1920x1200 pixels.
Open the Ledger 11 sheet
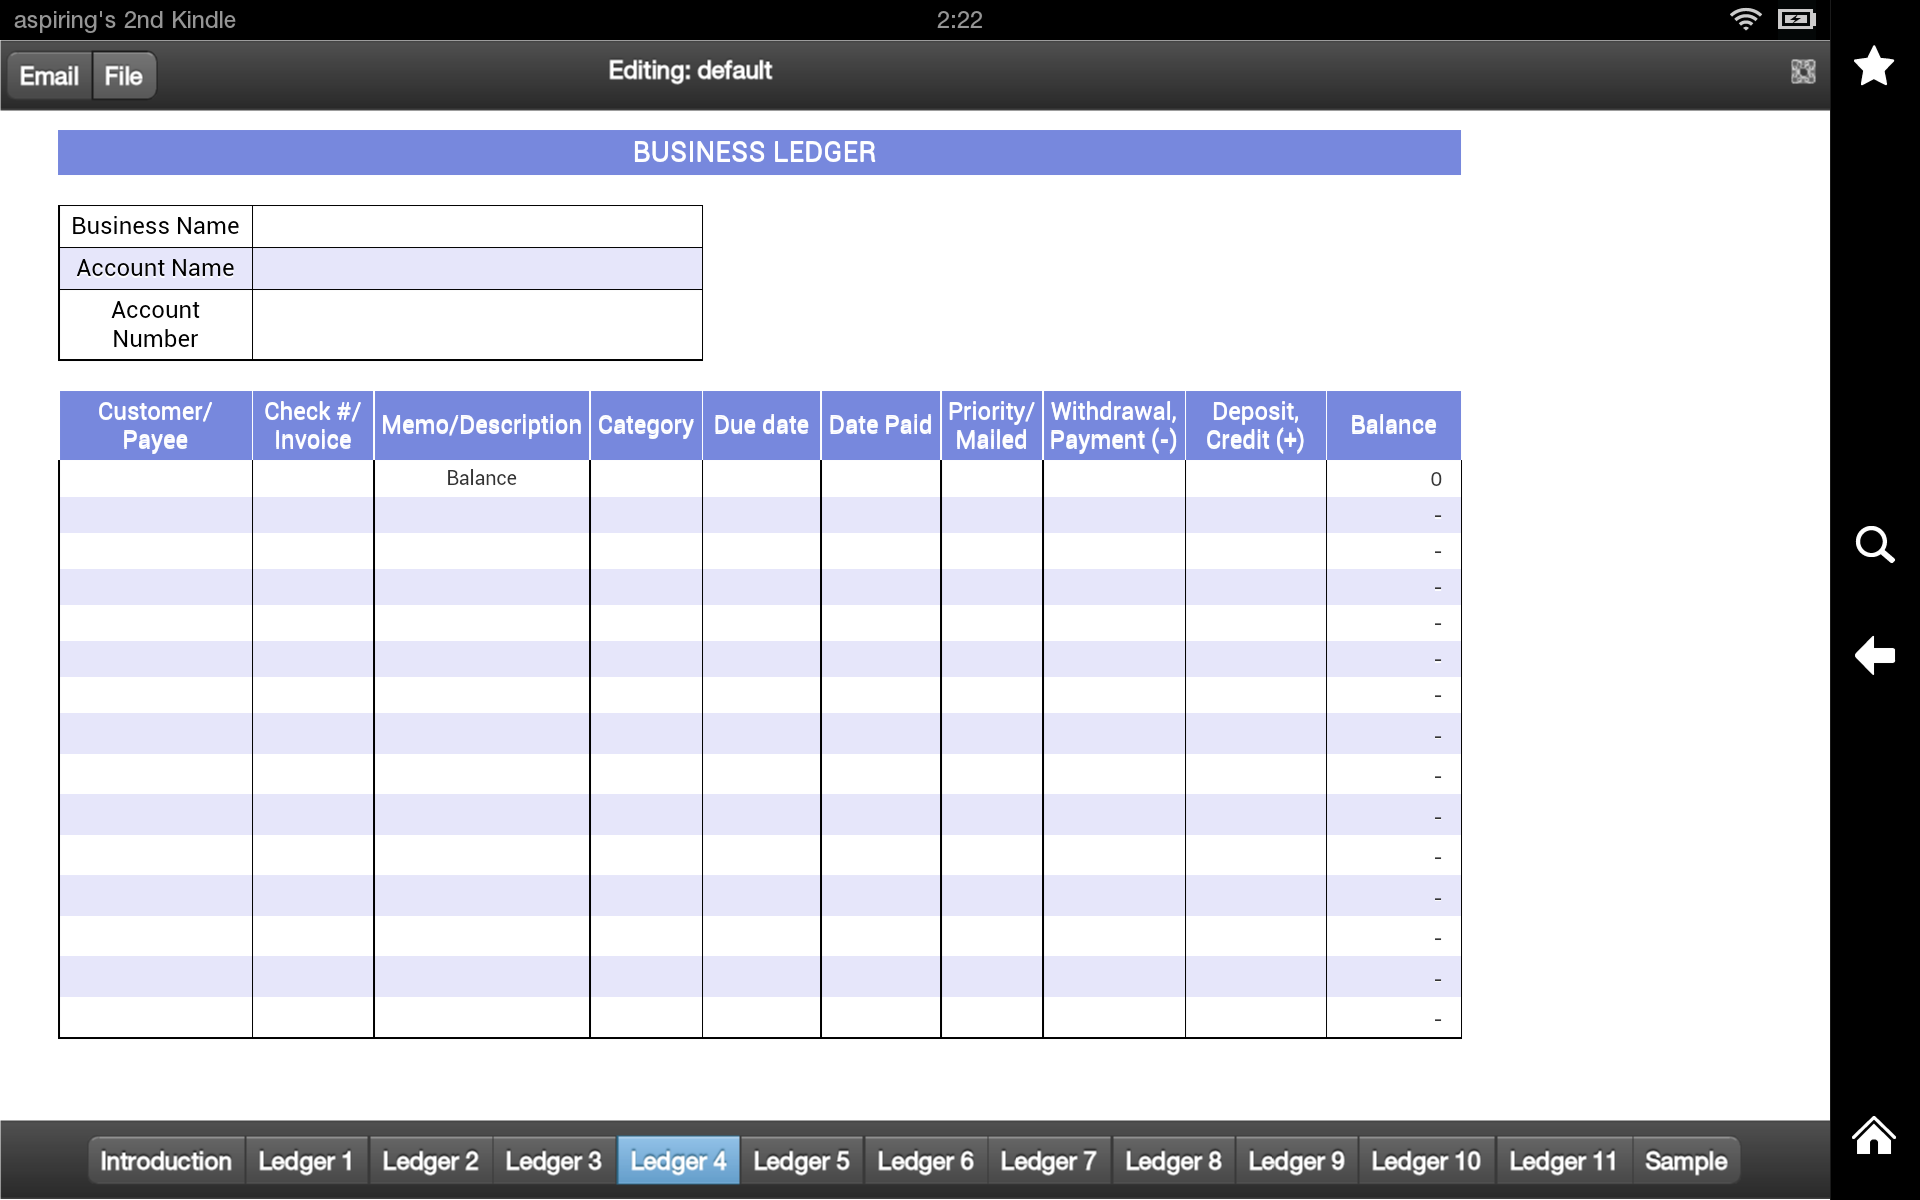click(x=1562, y=1161)
